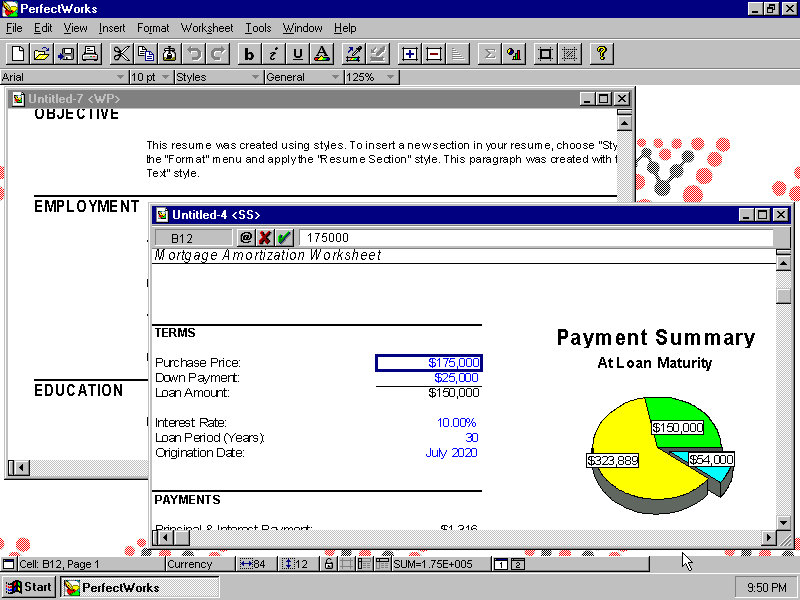The height and width of the screenshot is (600, 800).
Task: Click the spreadsheet scroll down arrow
Action: 783,522
